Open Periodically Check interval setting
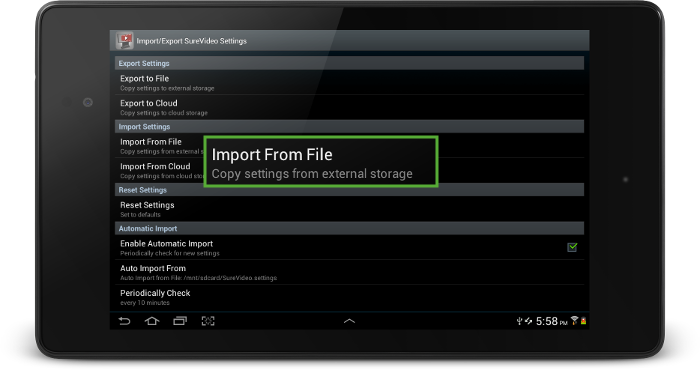This screenshot has width=700, height=370. [349, 297]
